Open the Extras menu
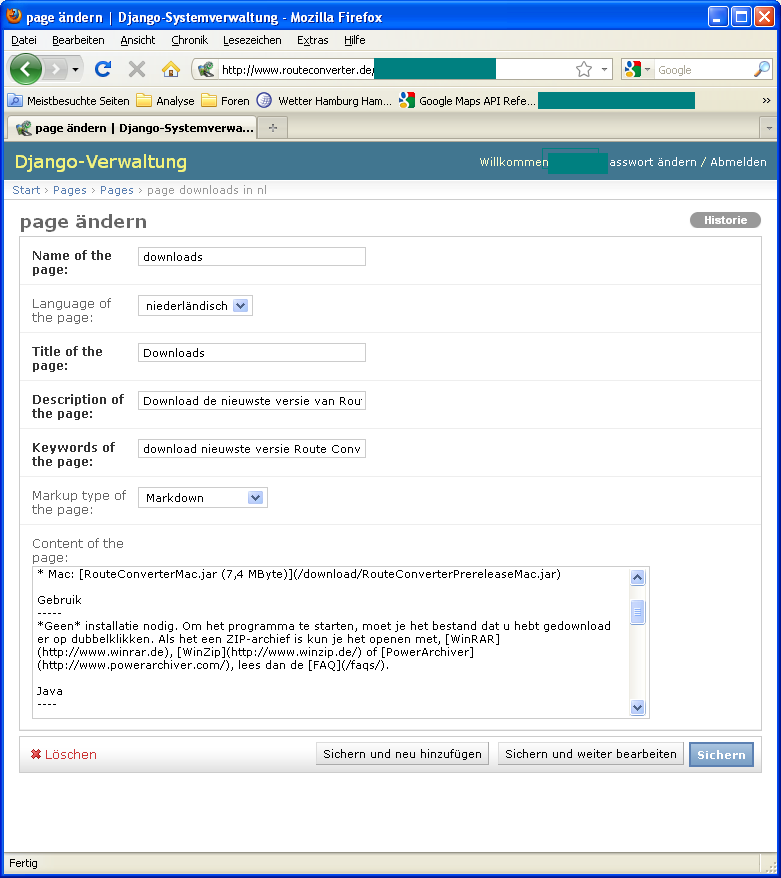Image resolution: width=781 pixels, height=878 pixels. (x=312, y=40)
